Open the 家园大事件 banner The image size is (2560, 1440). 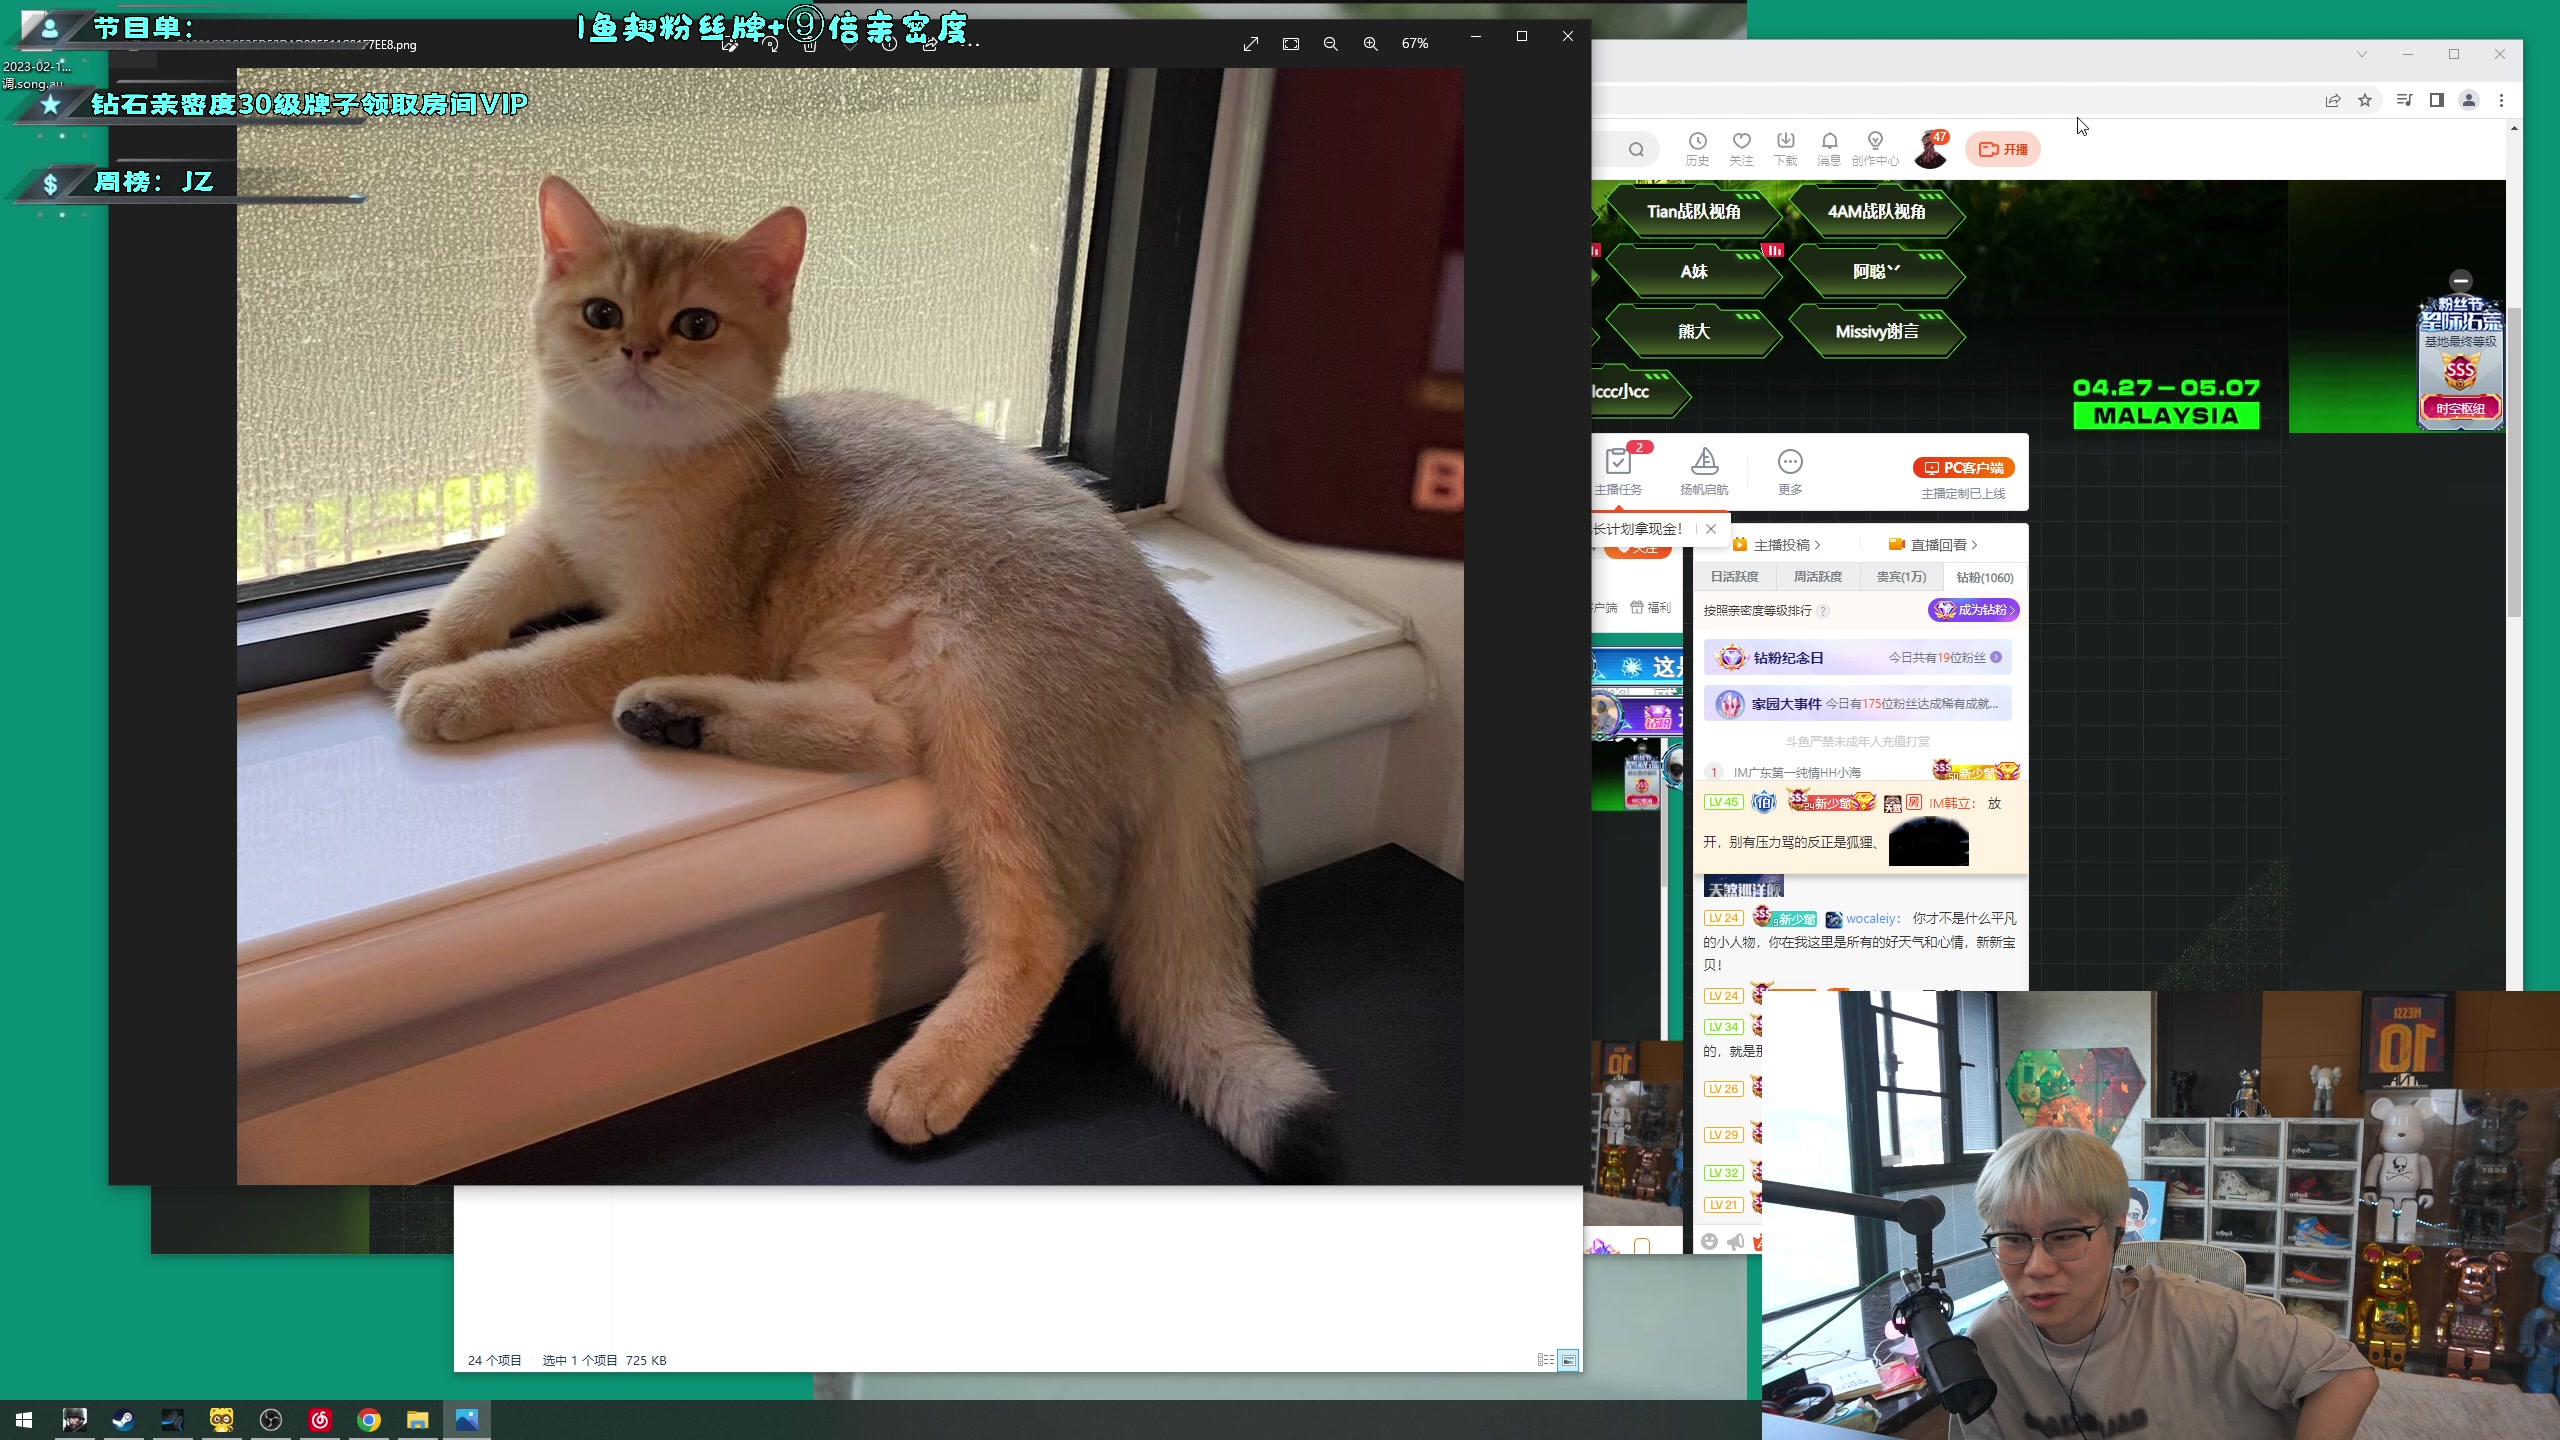[x=1858, y=704]
